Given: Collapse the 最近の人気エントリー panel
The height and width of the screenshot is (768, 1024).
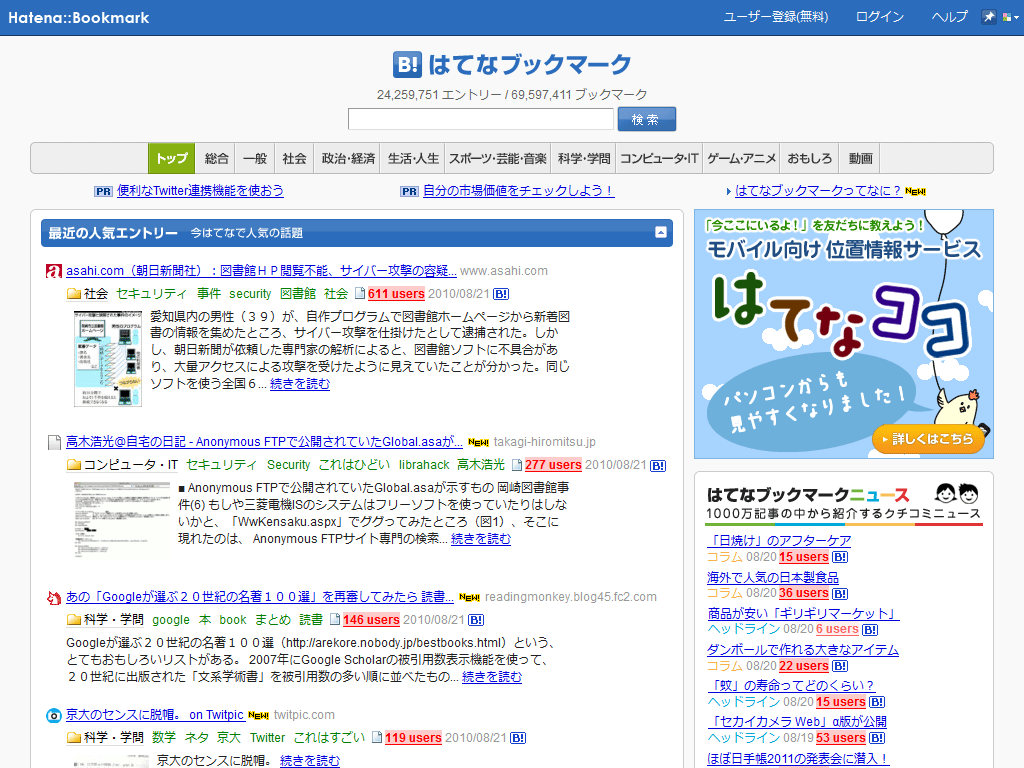Looking at the screenshot, I should (x=660, y=233).
